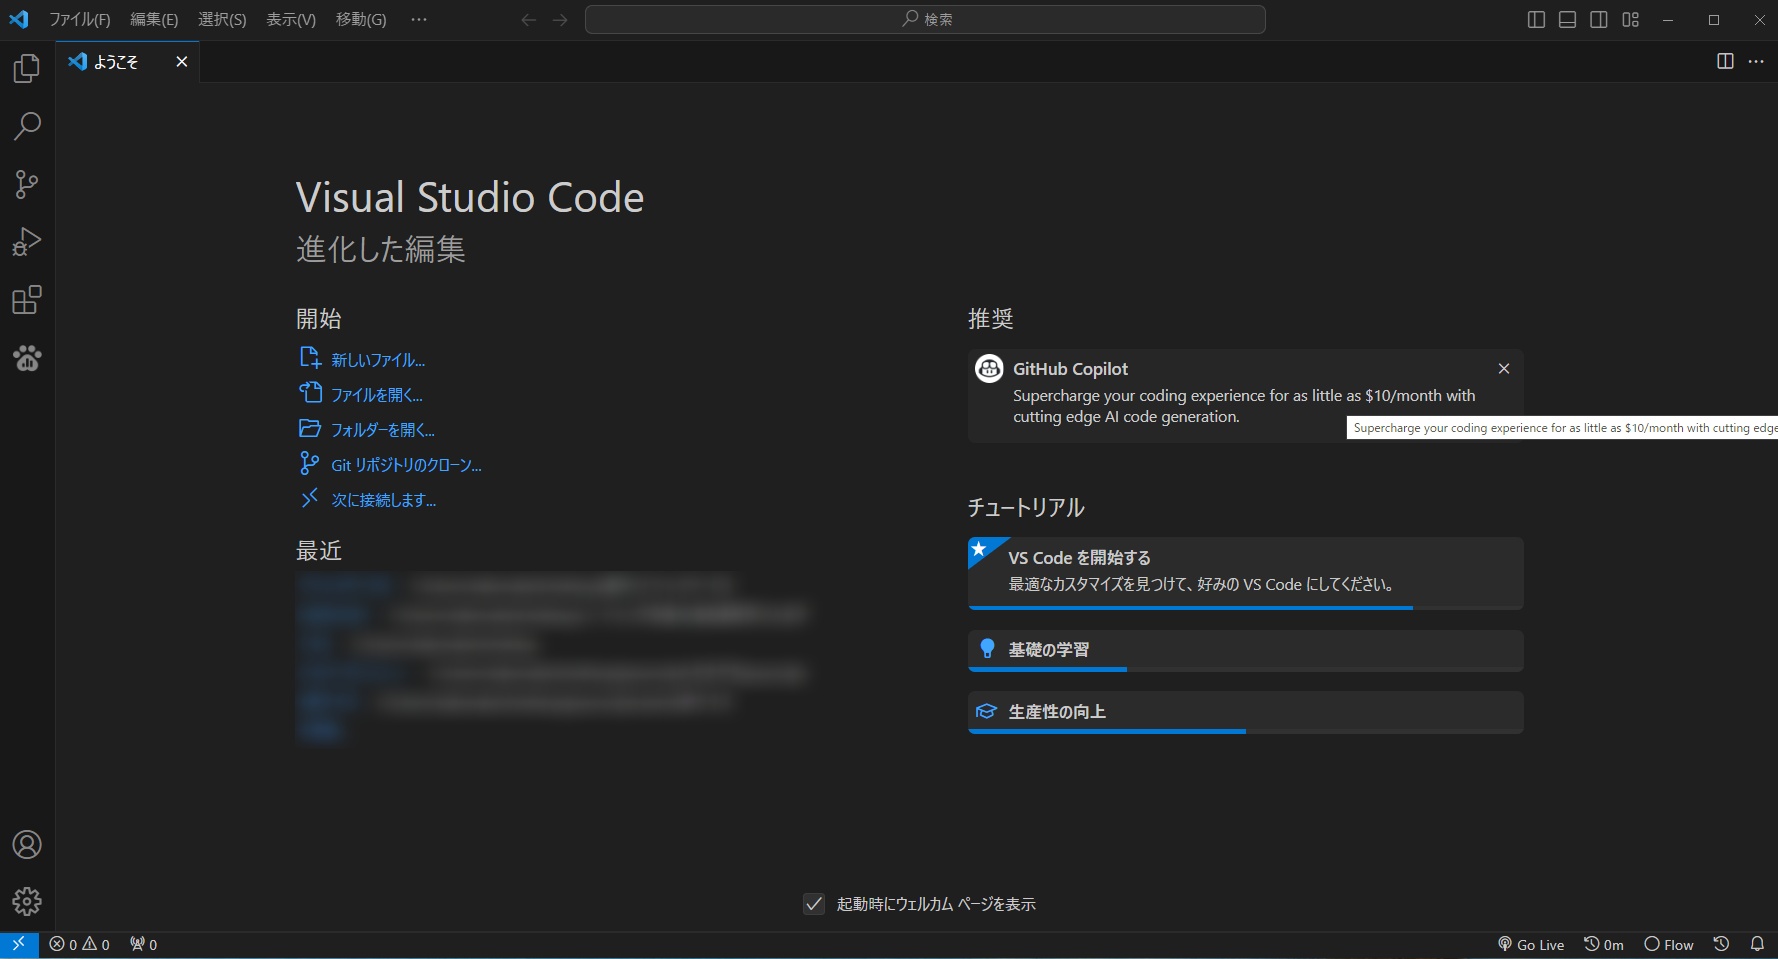
Task: Open the Source Control view
Action: tap(27, 184)
